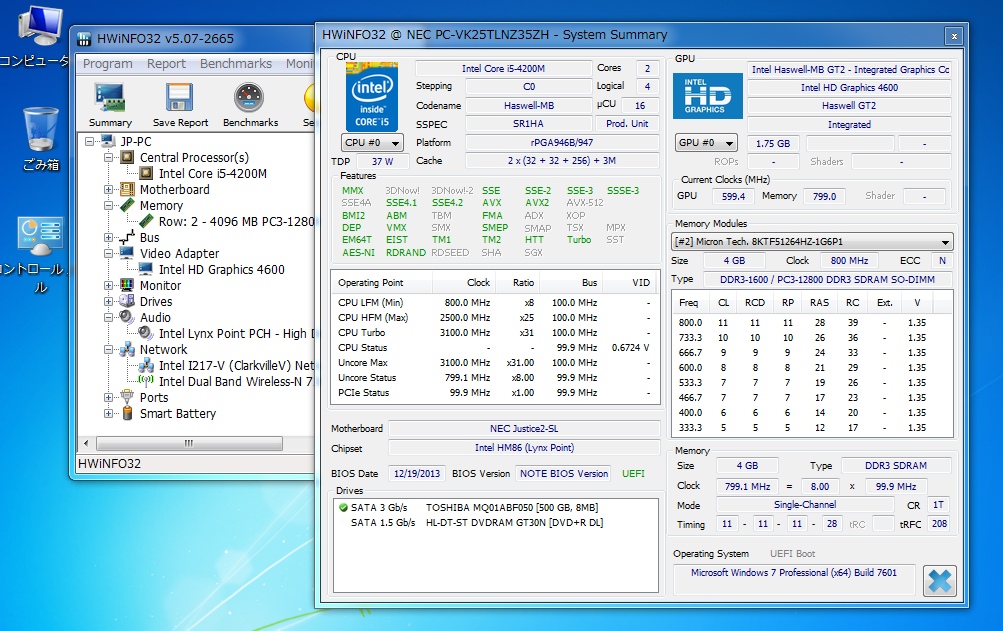Open the Computer desktop icon
Viewport: 1003px width, 631px height.
tap(41, 26)
